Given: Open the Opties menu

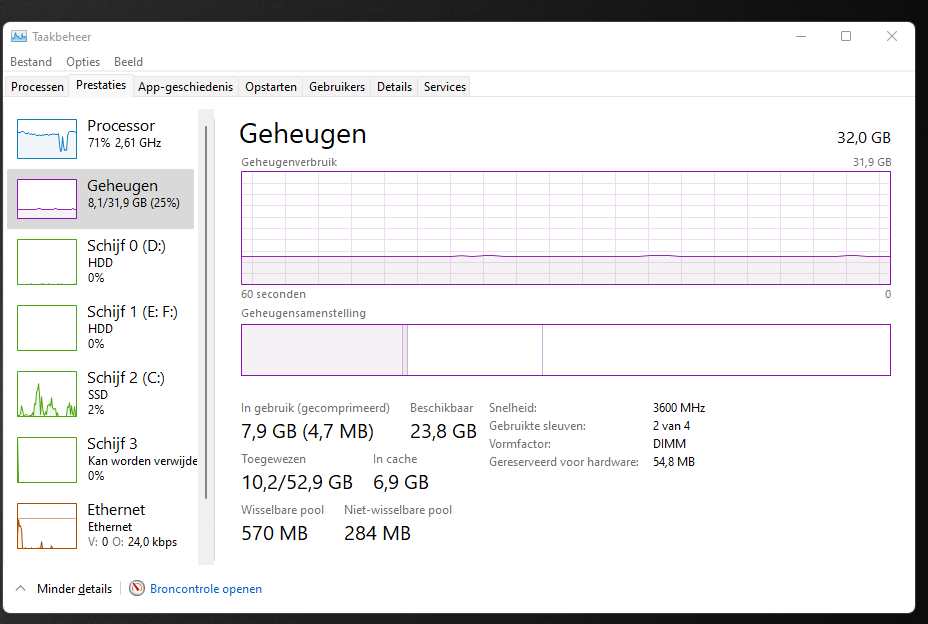Looking at the screenshot, I should pyautogui.click(x=83, y=62).
